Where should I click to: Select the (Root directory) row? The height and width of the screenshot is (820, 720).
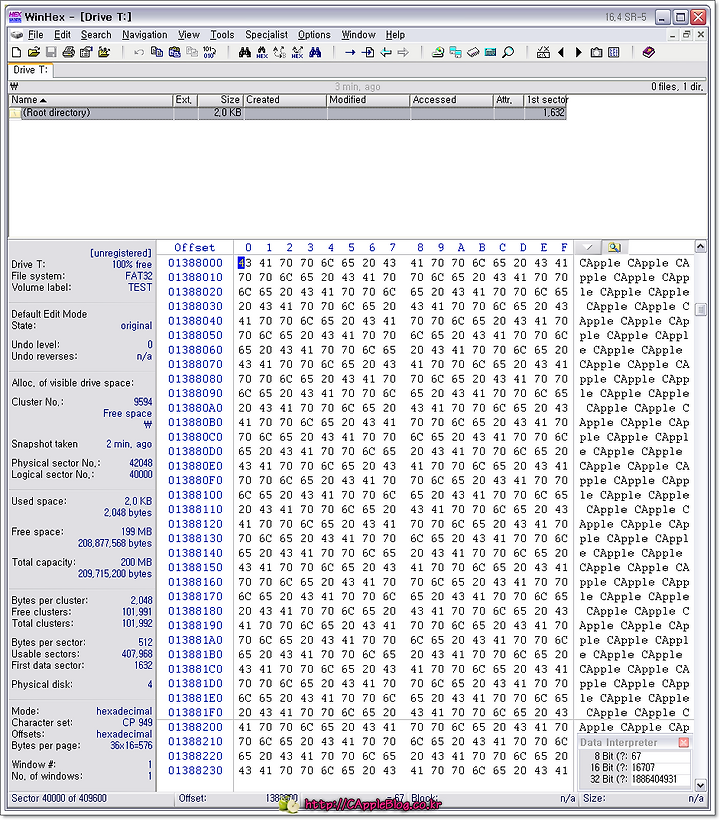pyautogui.click(x=288, y=113)
